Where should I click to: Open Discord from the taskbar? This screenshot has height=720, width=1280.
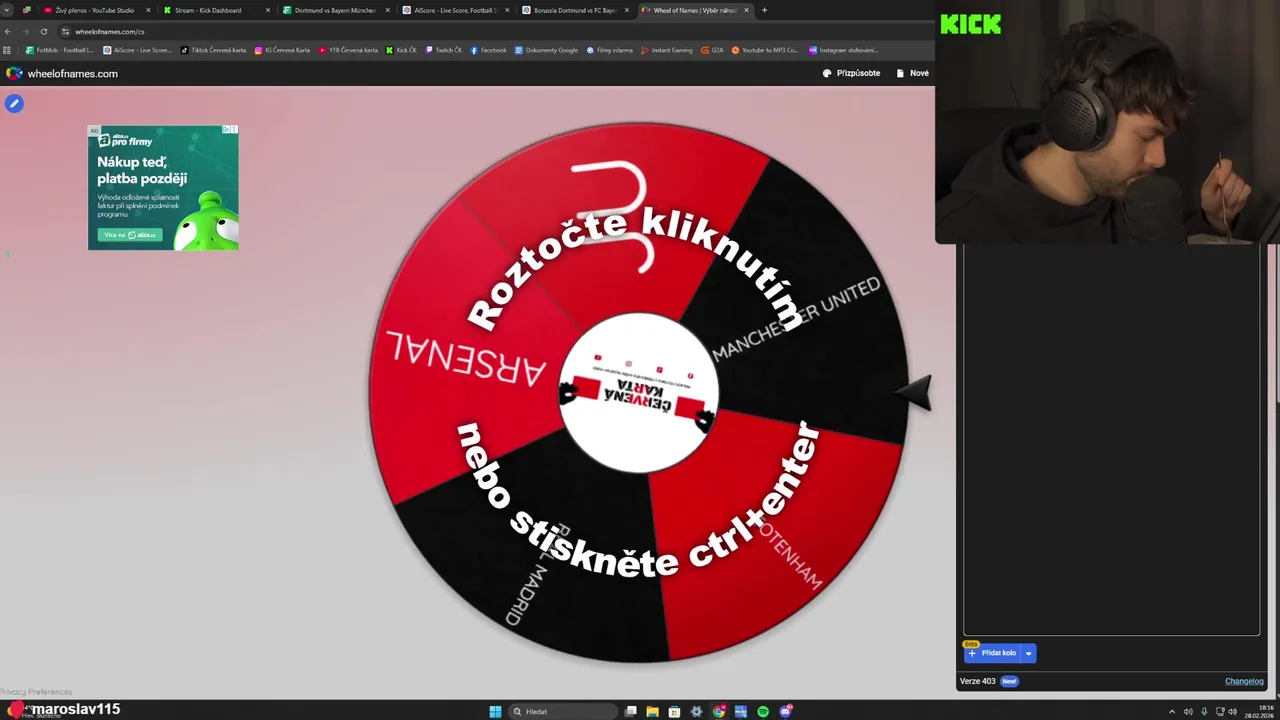(785, 711)
